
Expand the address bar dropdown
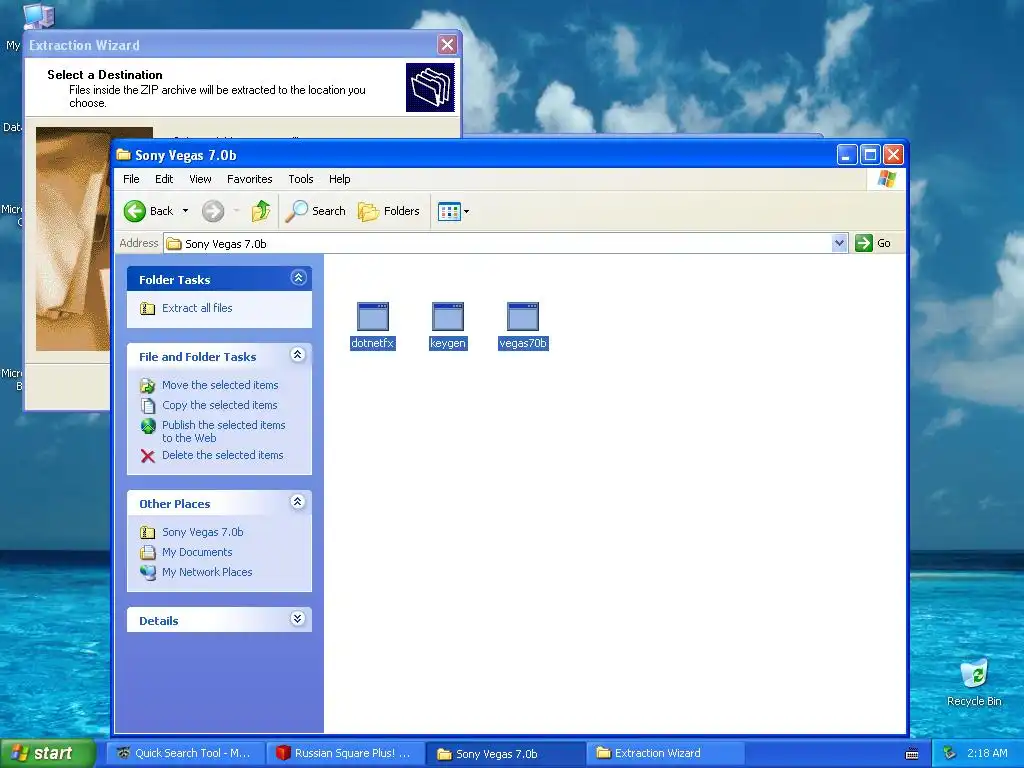point(839,244)
